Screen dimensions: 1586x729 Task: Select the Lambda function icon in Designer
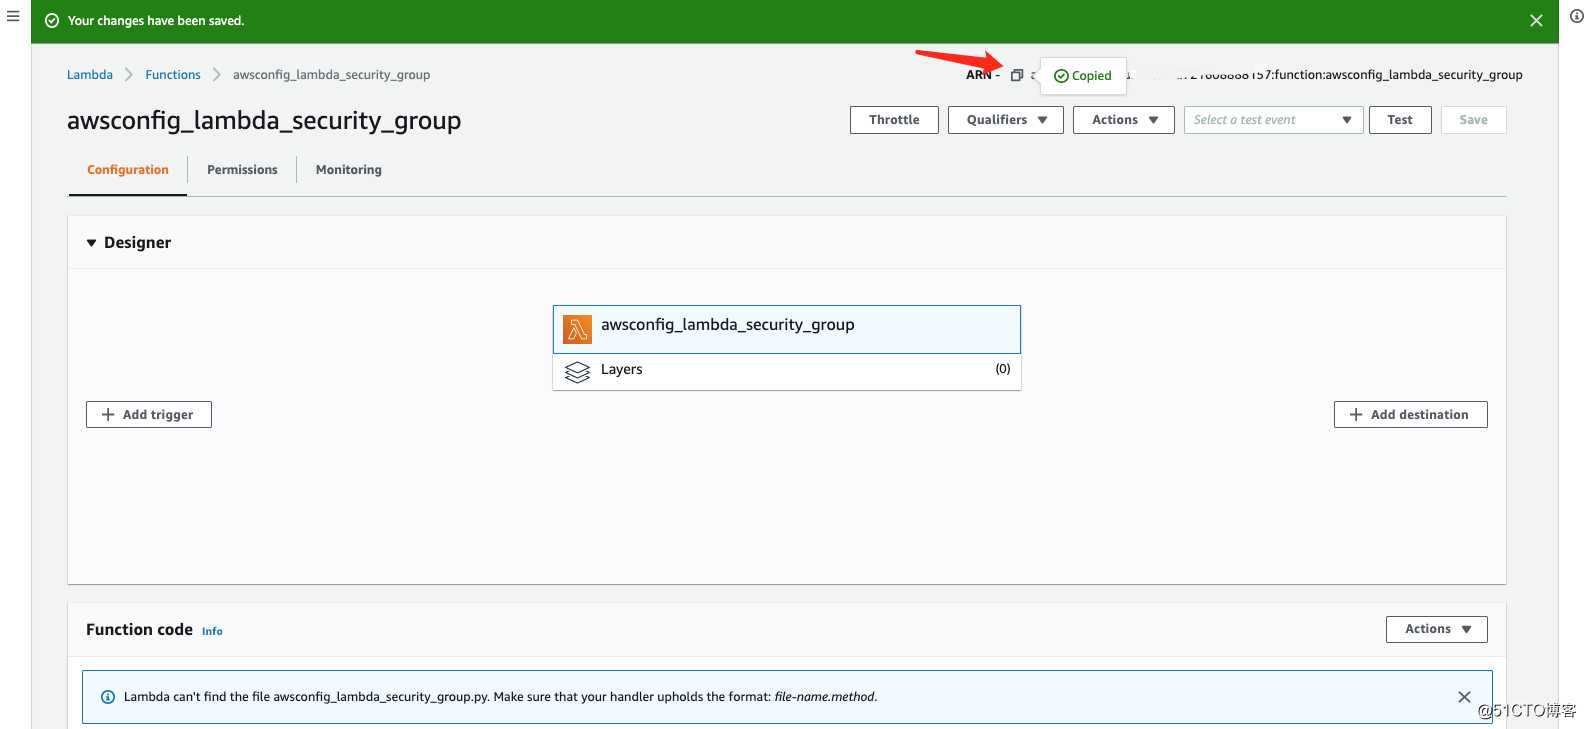577,330
